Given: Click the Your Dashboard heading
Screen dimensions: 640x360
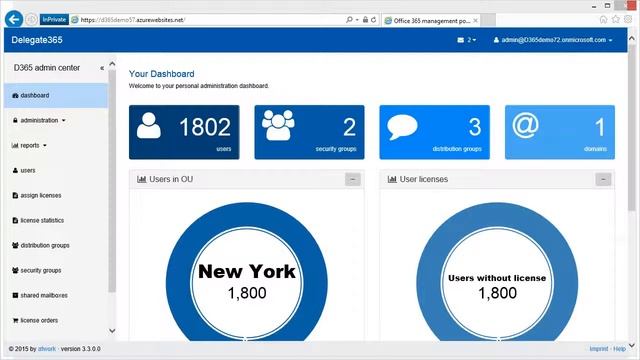Looking at the screenshot, I should (162, 74).
